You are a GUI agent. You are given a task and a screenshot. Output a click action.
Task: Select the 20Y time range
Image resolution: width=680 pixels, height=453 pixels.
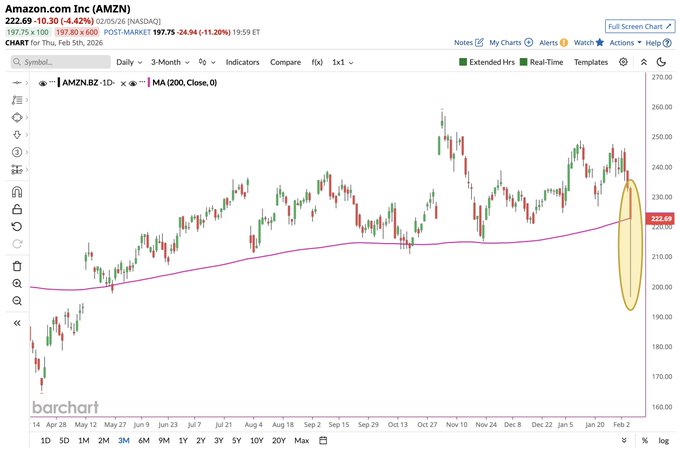pos(279,440)
